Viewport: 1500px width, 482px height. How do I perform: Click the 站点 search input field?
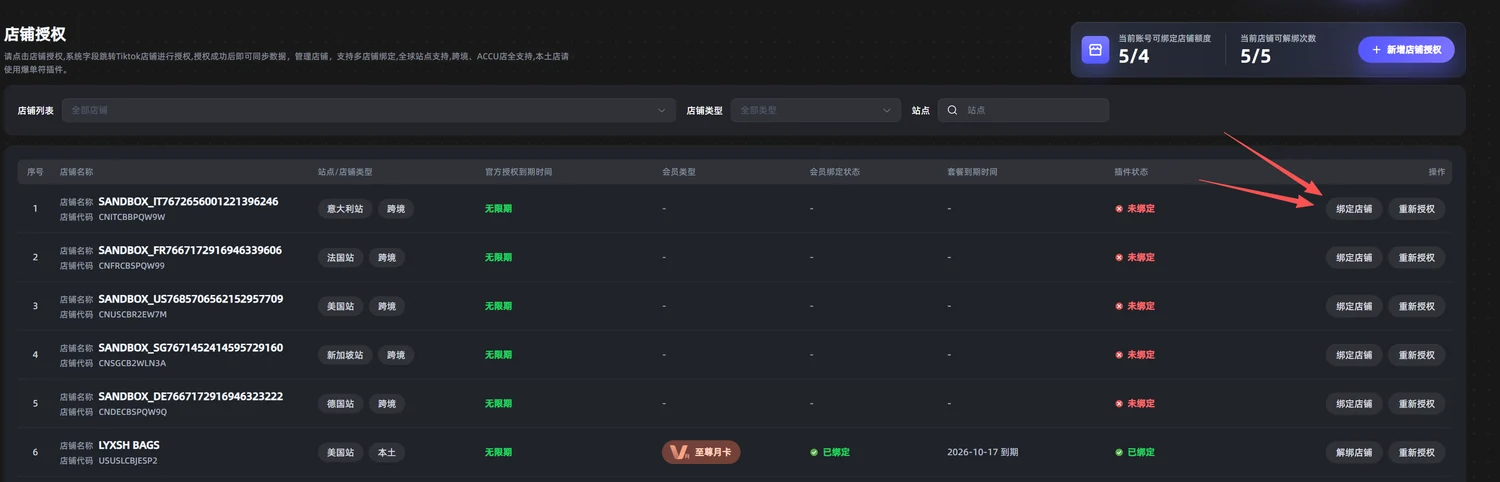click(1023, 110)
